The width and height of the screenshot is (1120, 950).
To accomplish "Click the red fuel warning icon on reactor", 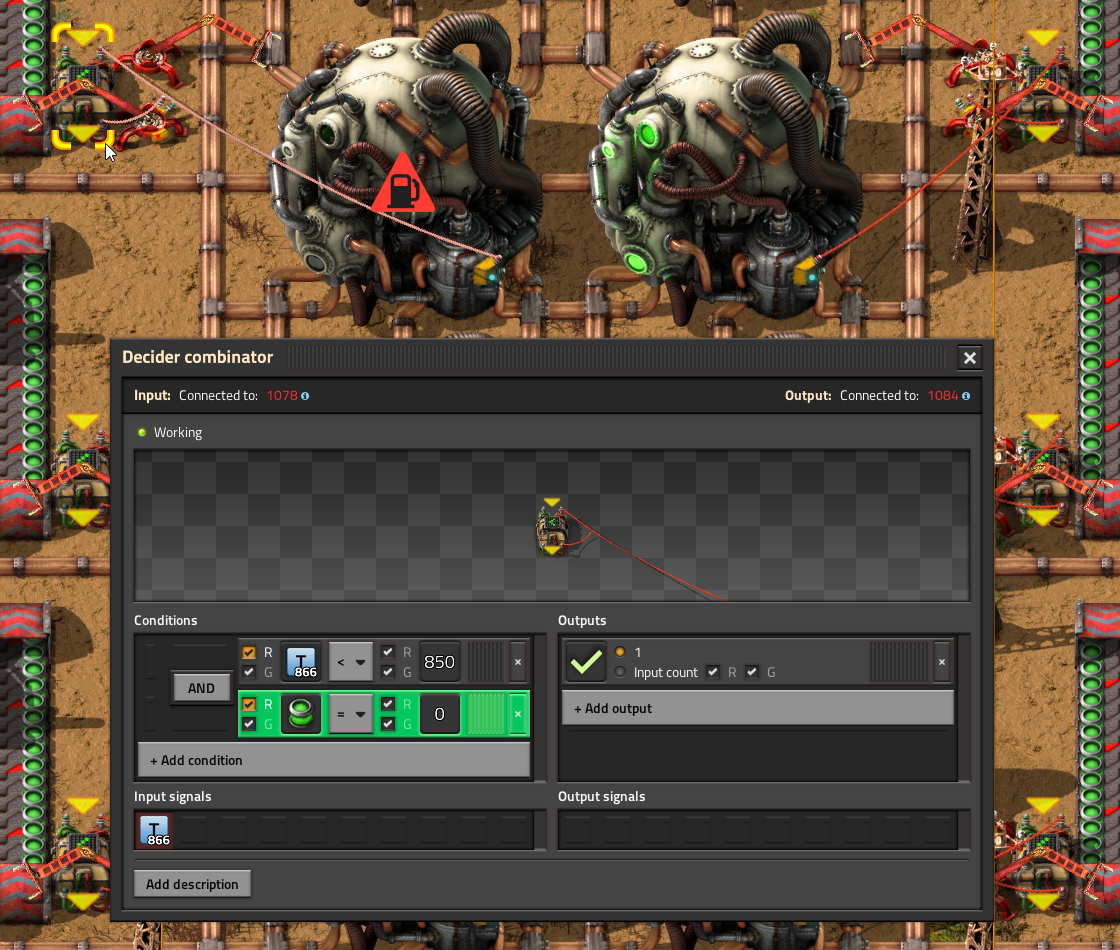I will click(x=403, y=184).
